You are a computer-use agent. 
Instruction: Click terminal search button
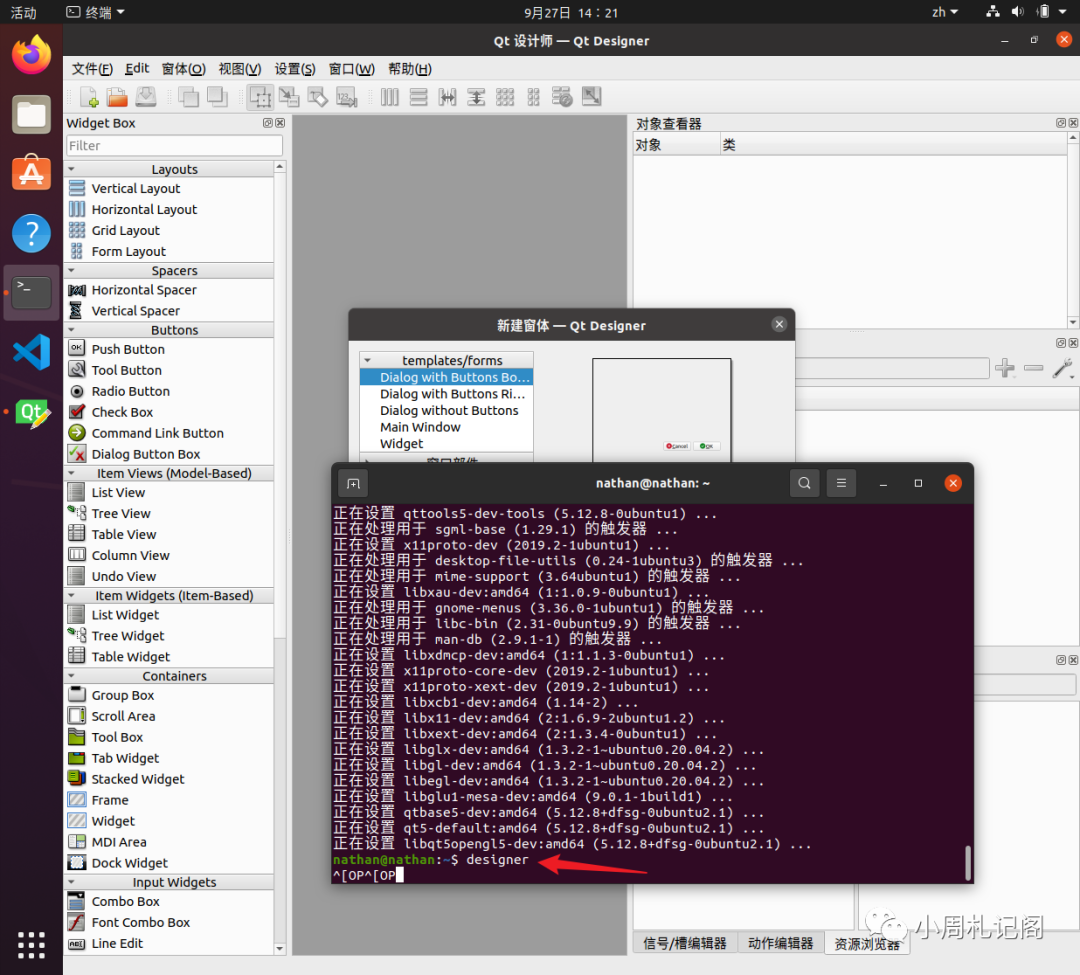click(x=804, y=483)
